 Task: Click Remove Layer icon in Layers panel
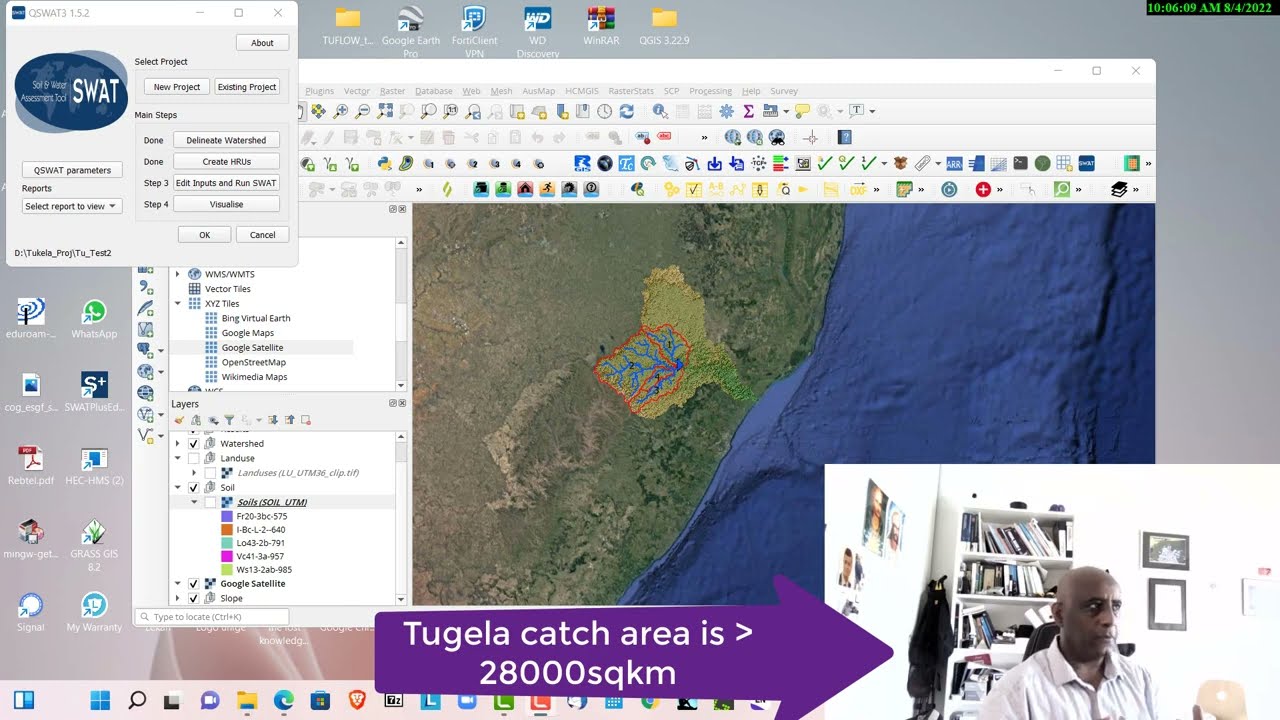pyautogui.click(x=306, y=420)
